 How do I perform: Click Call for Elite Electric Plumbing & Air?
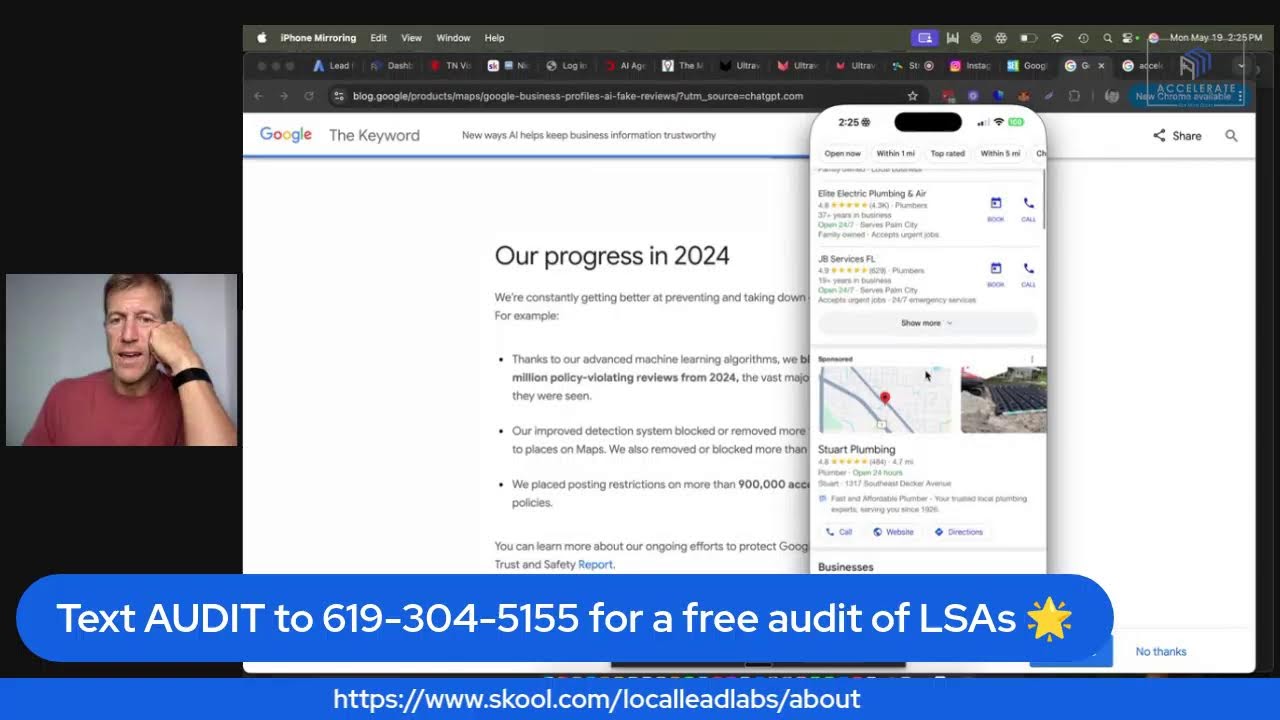(1028, 209)
